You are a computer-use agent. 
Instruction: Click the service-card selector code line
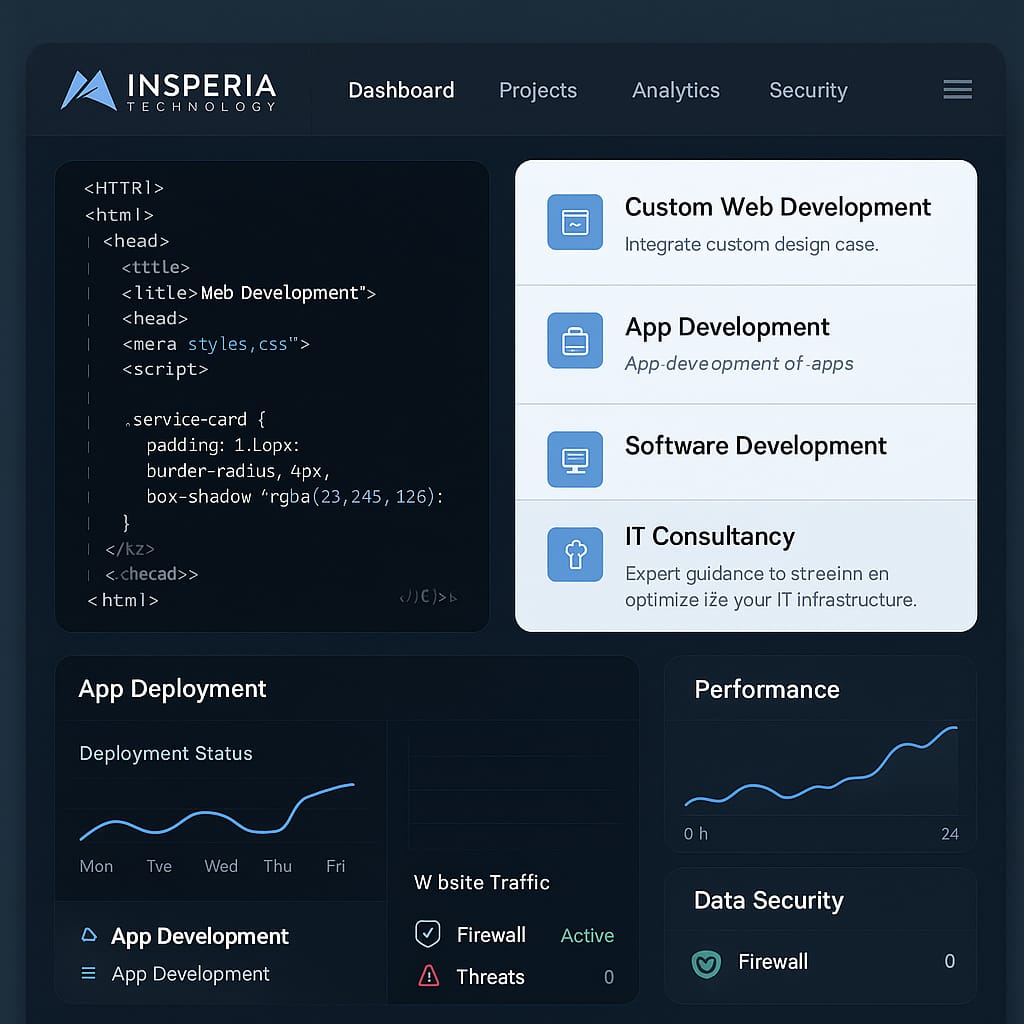[x=195, y=419]
